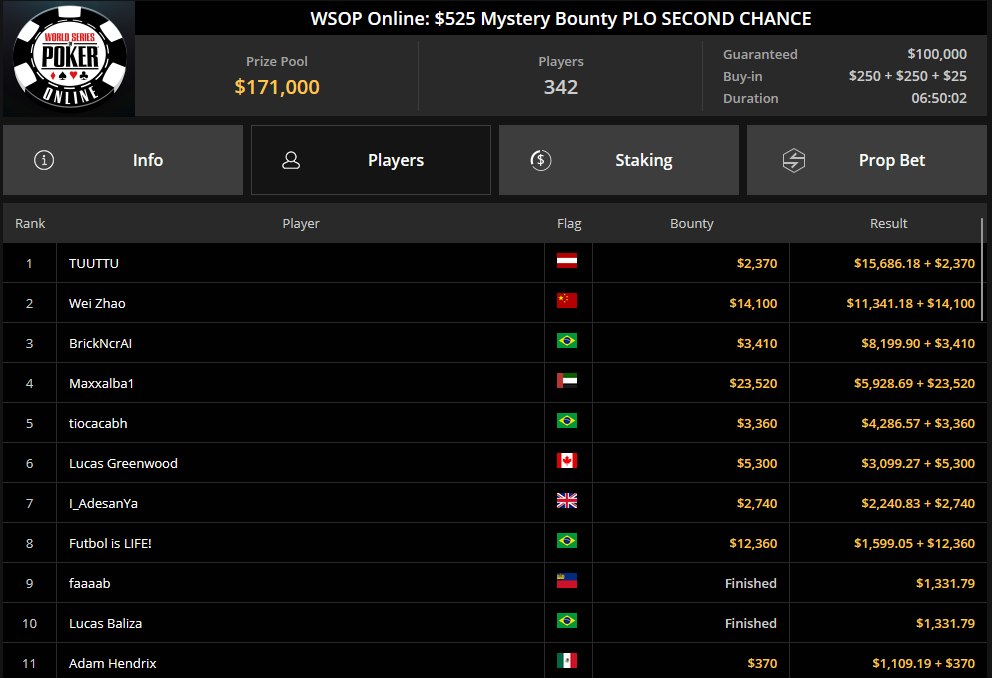The width and height of the screenshot is (992, 678).
Task: Sort by the Bounty column header
Action: click(691, 223)
